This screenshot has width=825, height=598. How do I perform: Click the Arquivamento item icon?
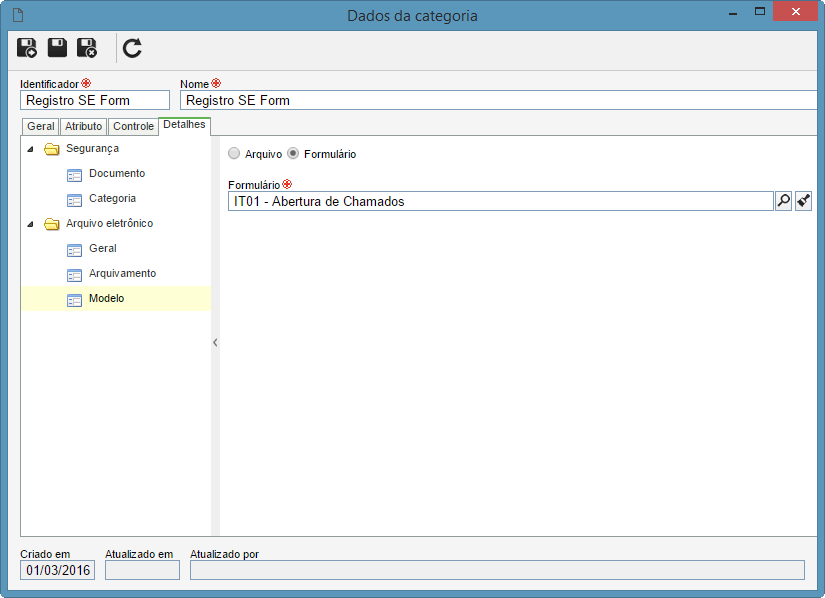click(x=74, y=275)
